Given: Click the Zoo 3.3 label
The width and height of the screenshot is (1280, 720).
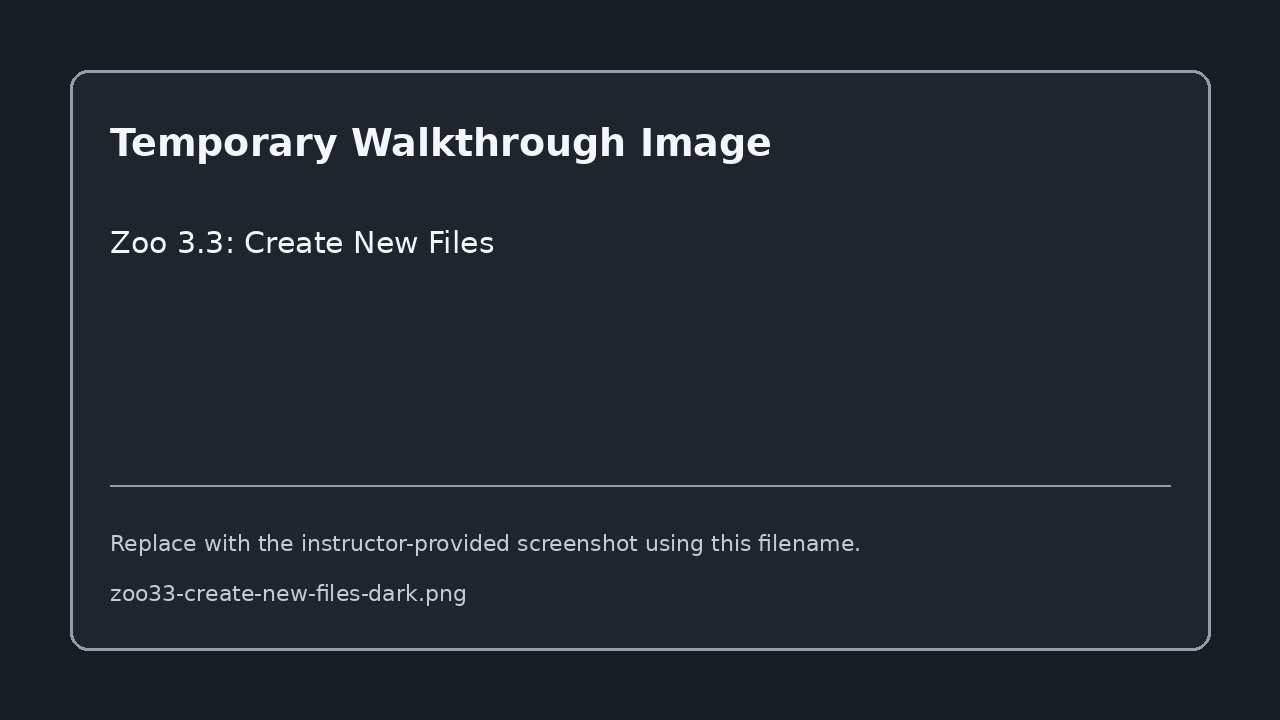Looking at the screenshot, I should [x=169, y=243].
